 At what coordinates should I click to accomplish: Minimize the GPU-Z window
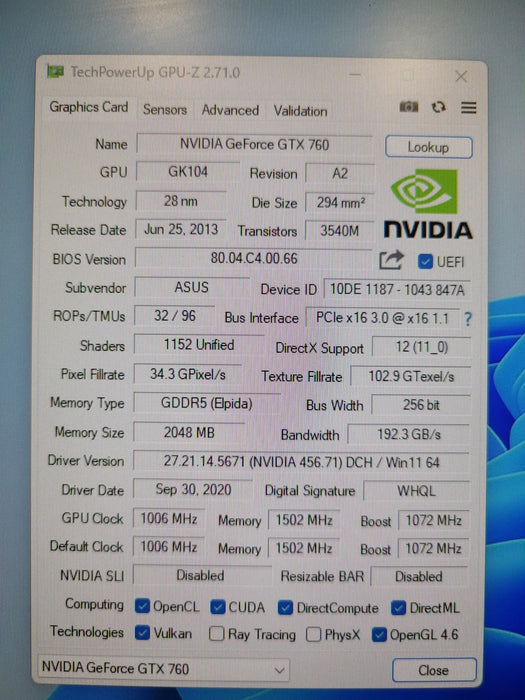[355, 74]
